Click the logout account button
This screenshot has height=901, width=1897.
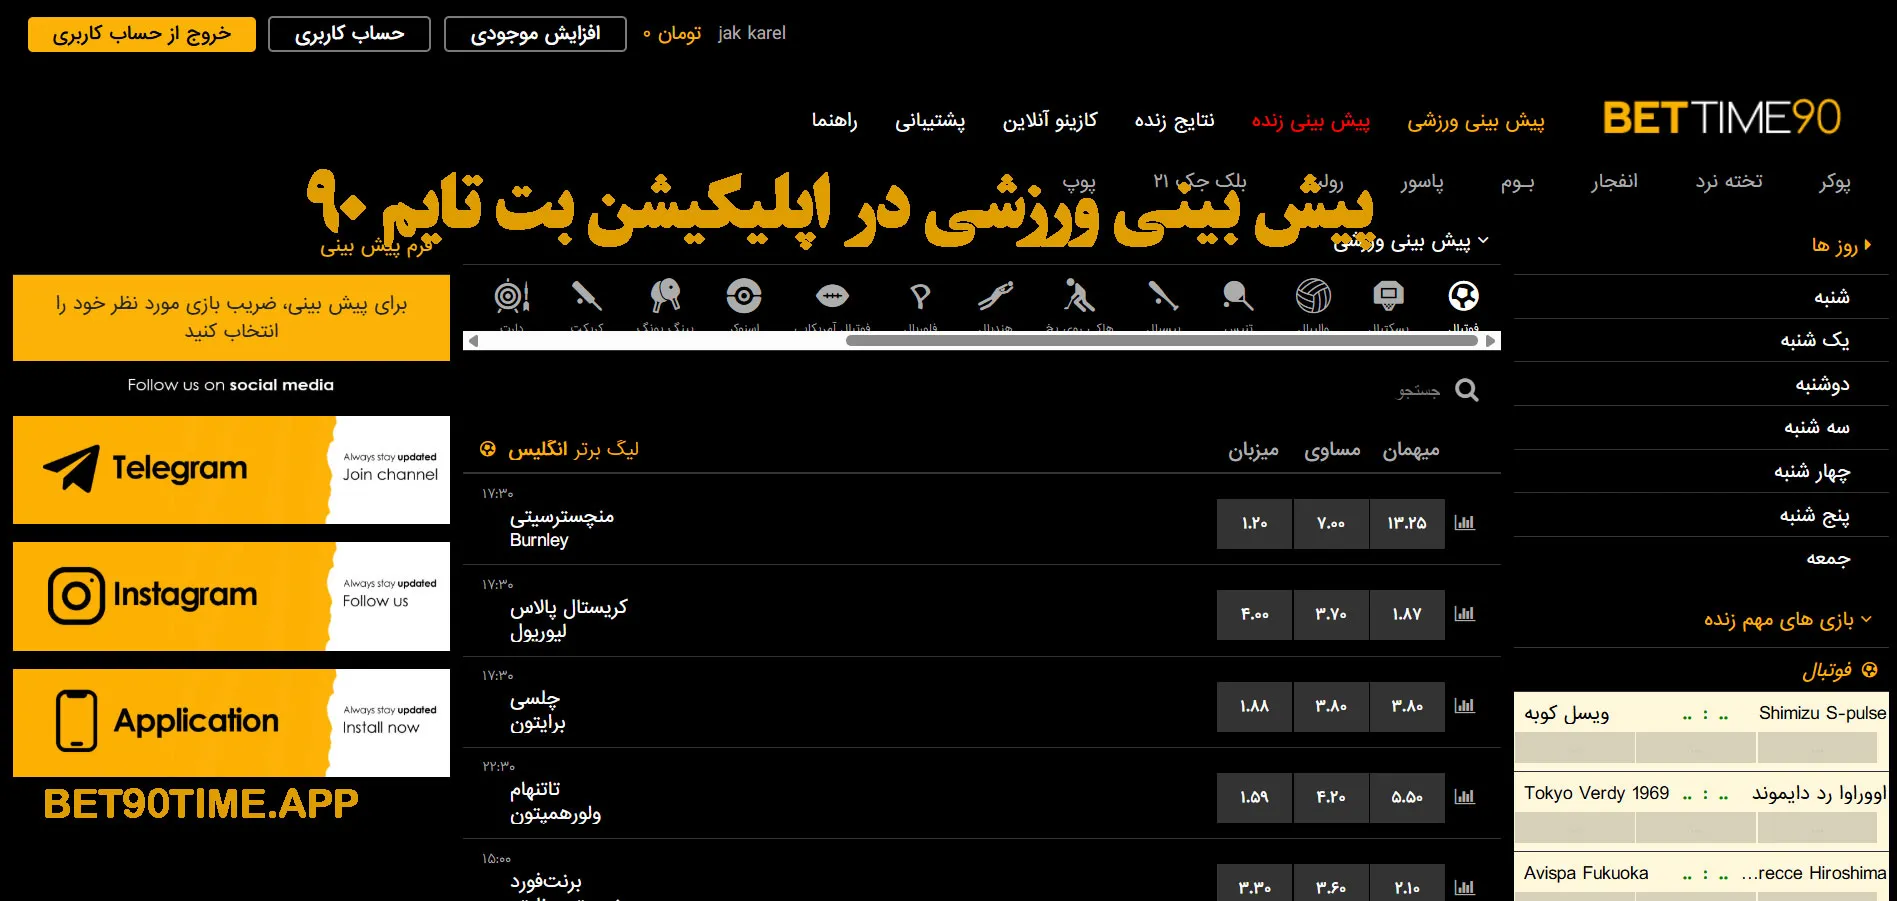click(142, 34)
